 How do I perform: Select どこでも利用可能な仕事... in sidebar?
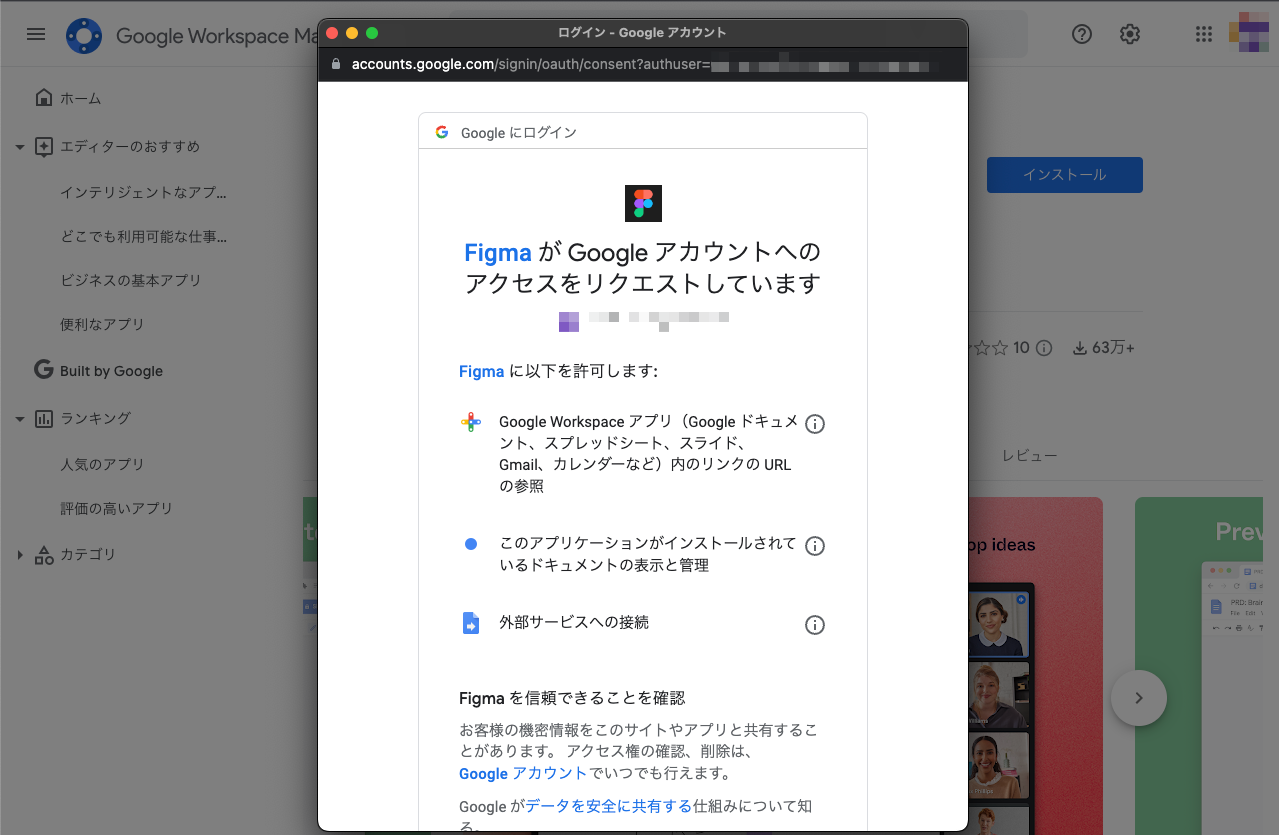point(143,237)
